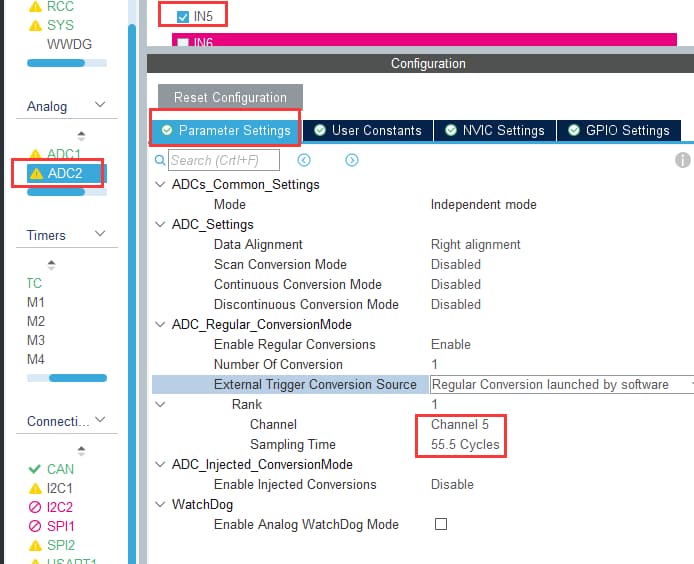Enable Analog WatchDog Mode checkbox
The image size is (694, 564).
click(x=440, y=524)
